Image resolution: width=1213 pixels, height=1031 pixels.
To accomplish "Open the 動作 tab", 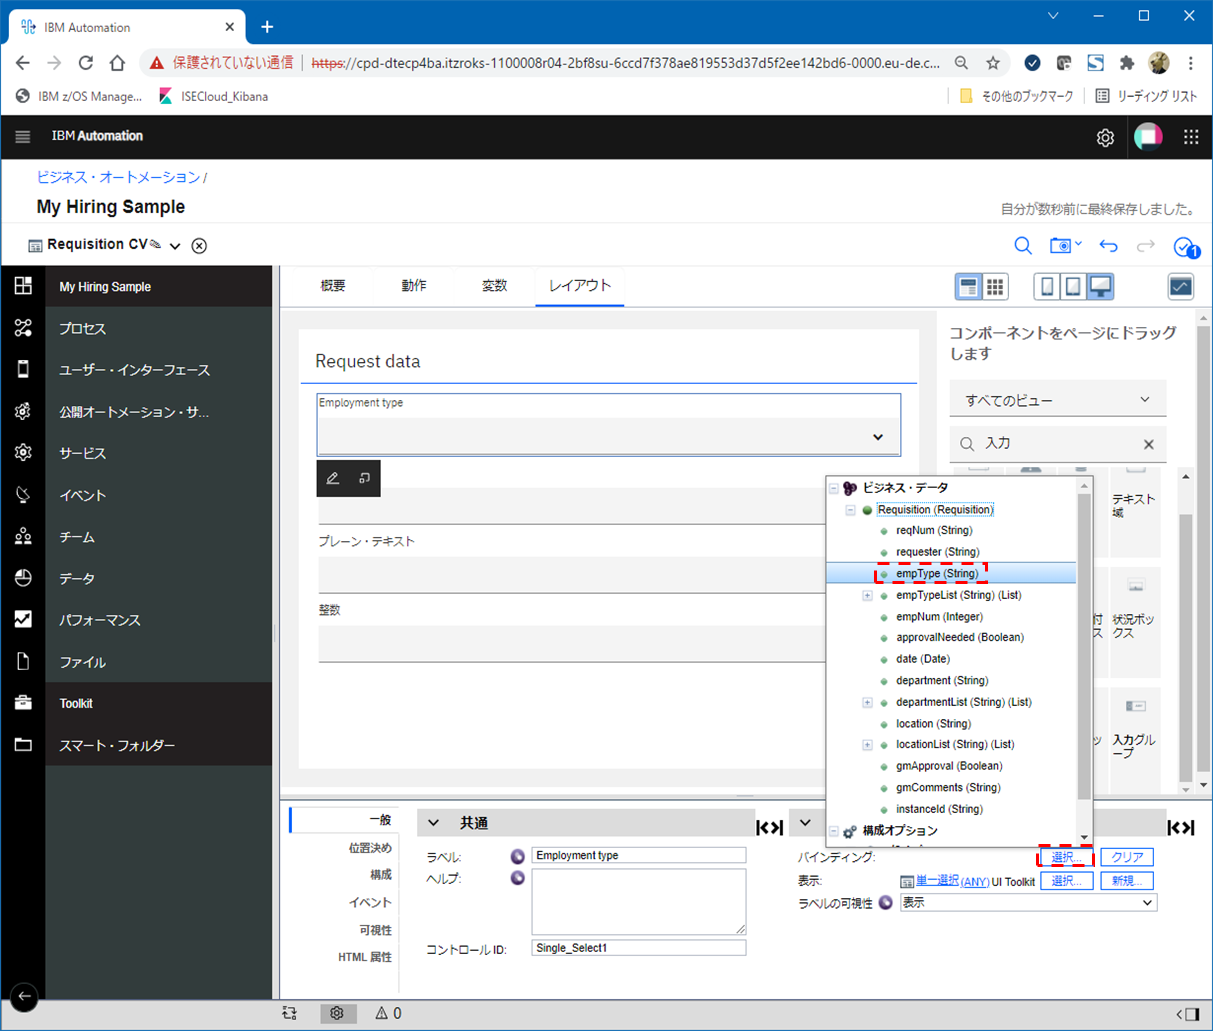I will tap(414, 286).
